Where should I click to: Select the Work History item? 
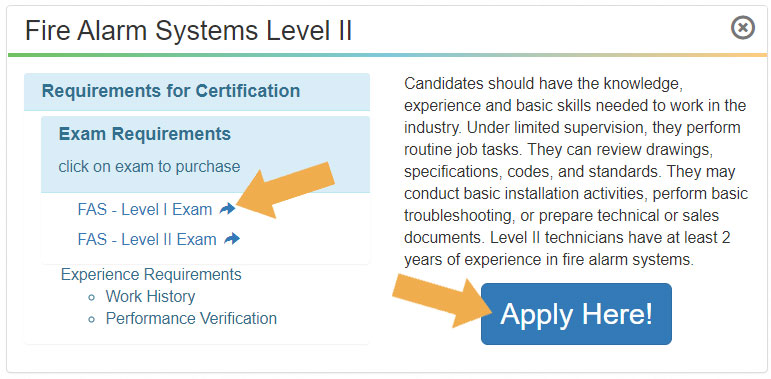150,296
